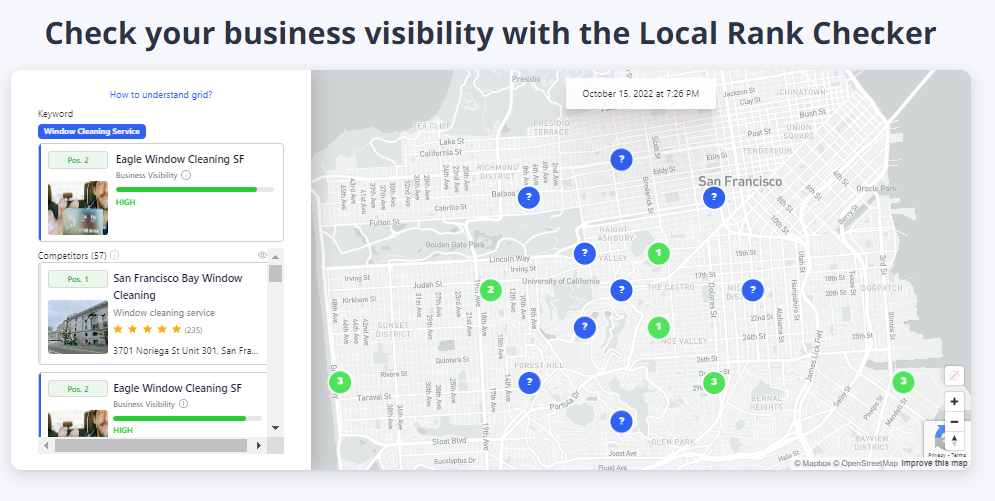Open the Mapbox attribution link
995x501 pixels.
pyautogui.click(x=812, y=464)
